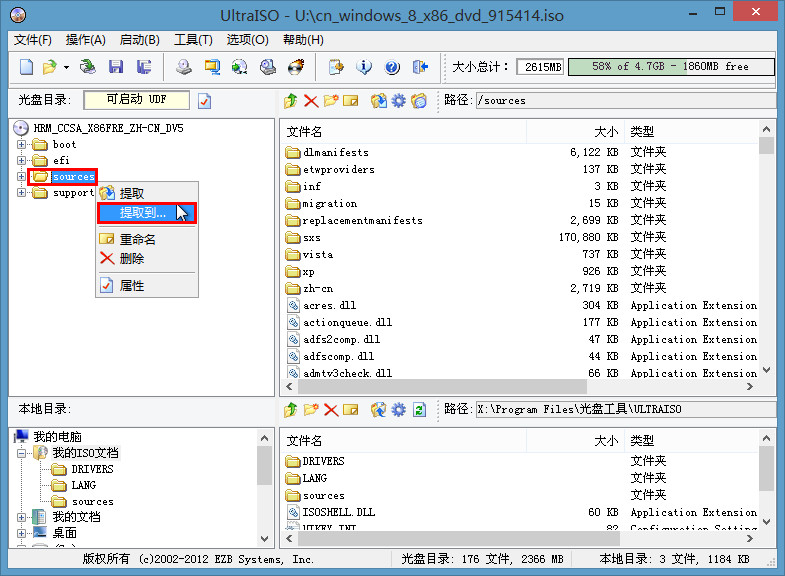The width and height of the screenshot is (785, 576).
Task: Choose 重命名 from the context menu
Action: [147, 239]
